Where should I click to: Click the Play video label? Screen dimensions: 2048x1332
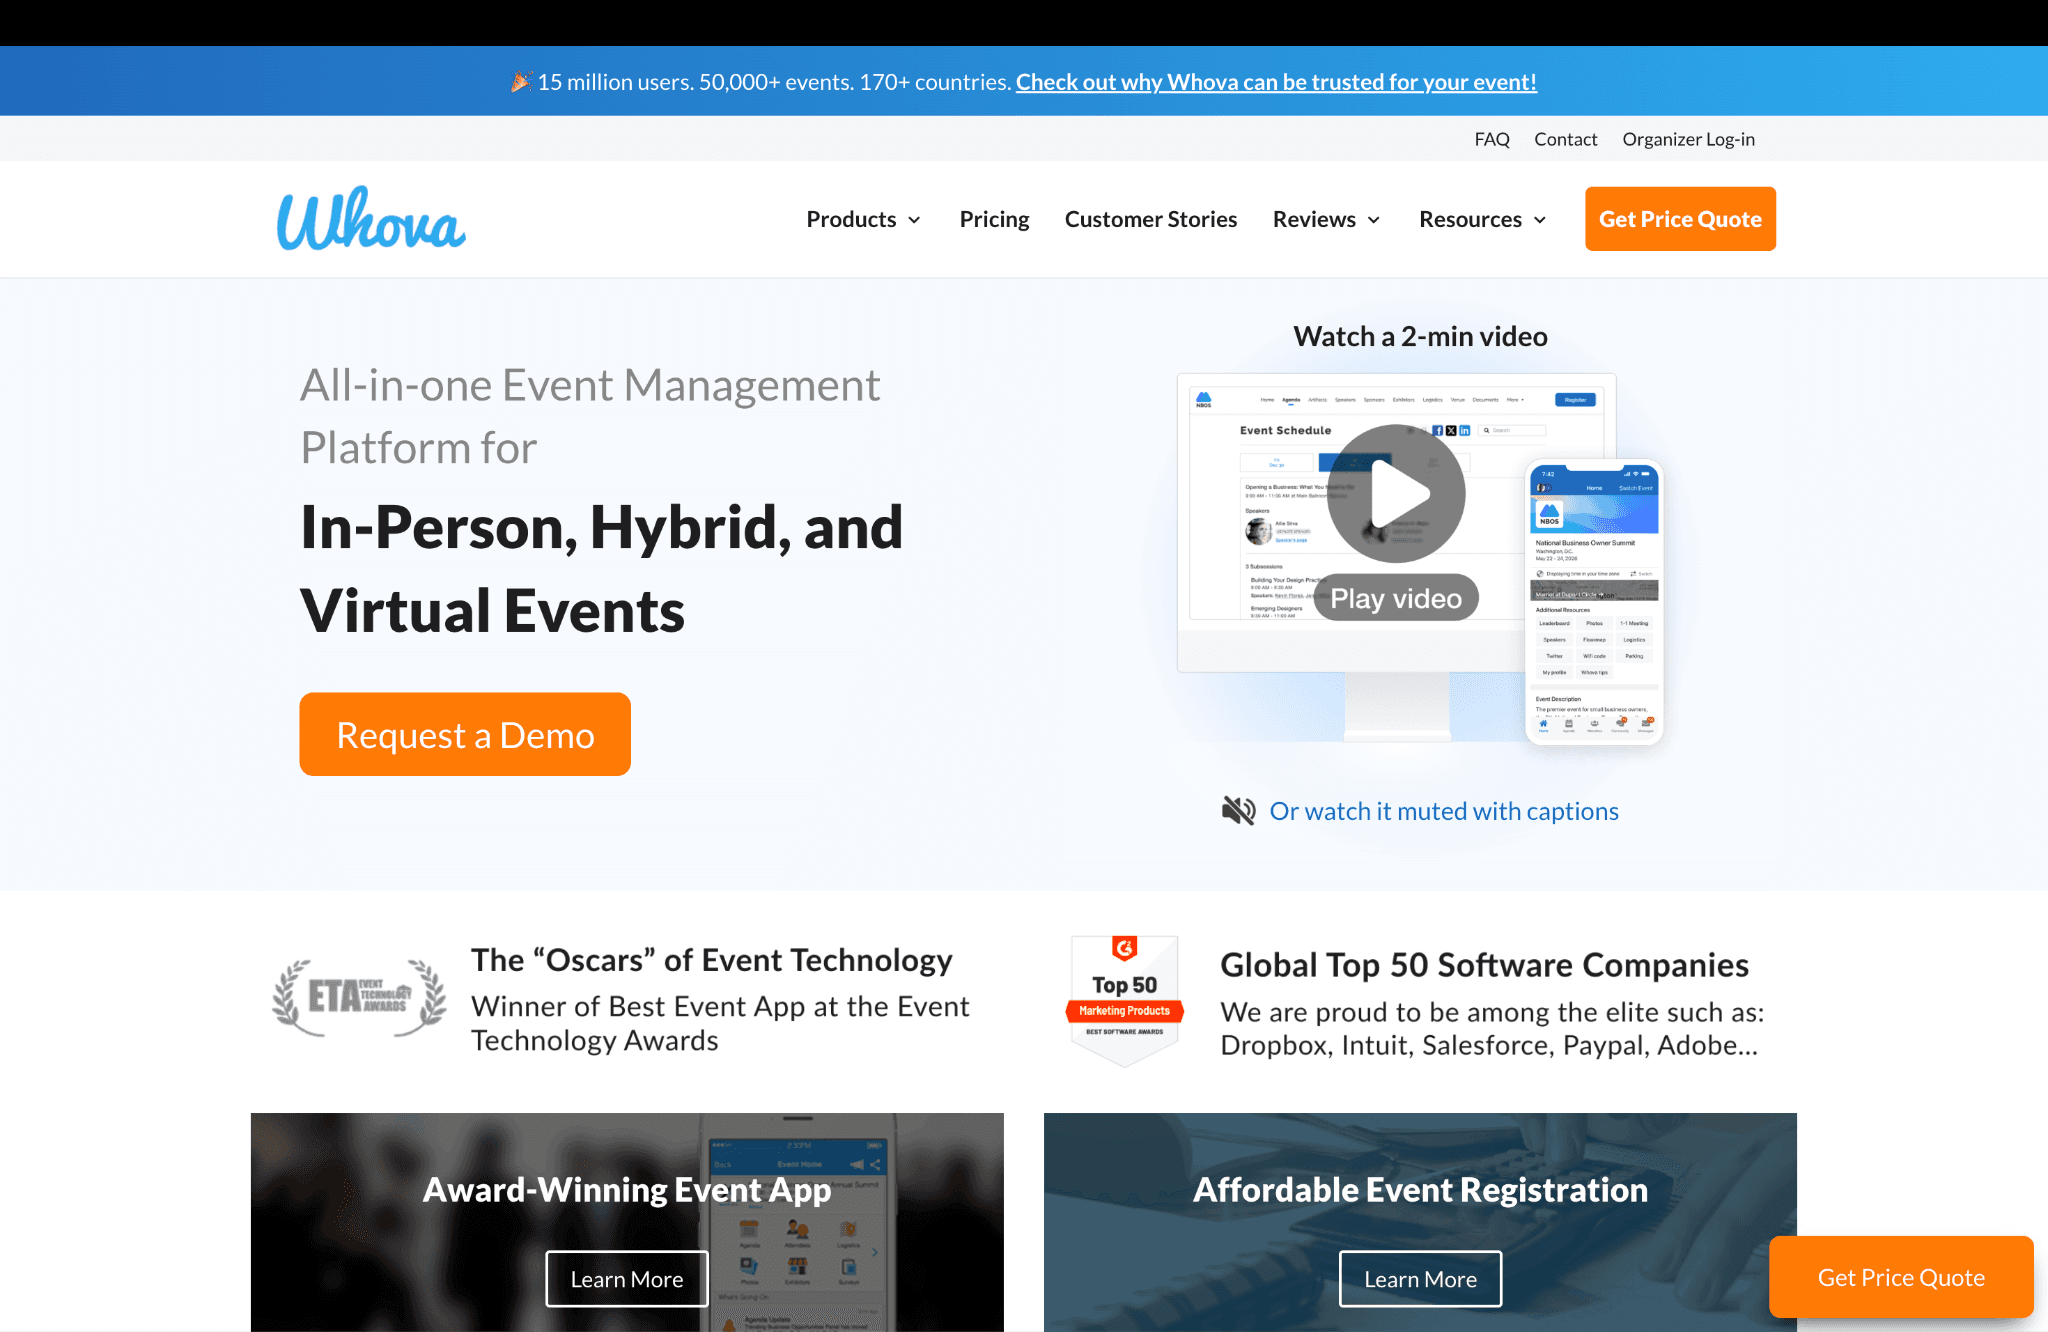tap(1396, 598)
